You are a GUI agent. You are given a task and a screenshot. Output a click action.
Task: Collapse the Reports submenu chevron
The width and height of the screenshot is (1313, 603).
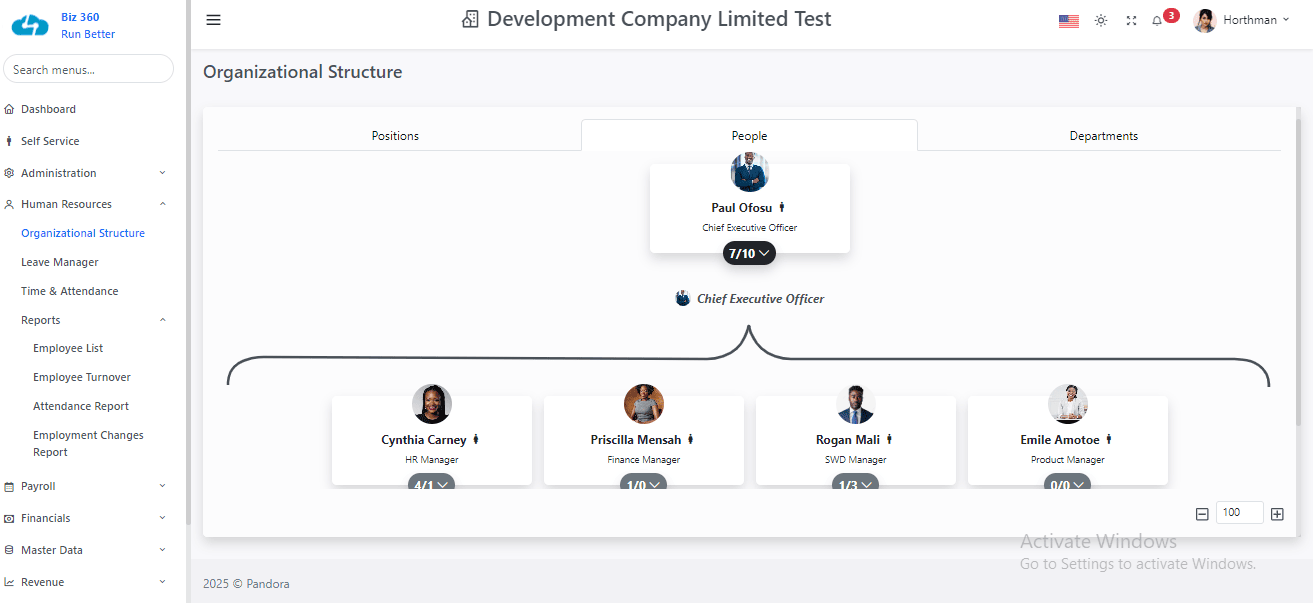[163, 320]
